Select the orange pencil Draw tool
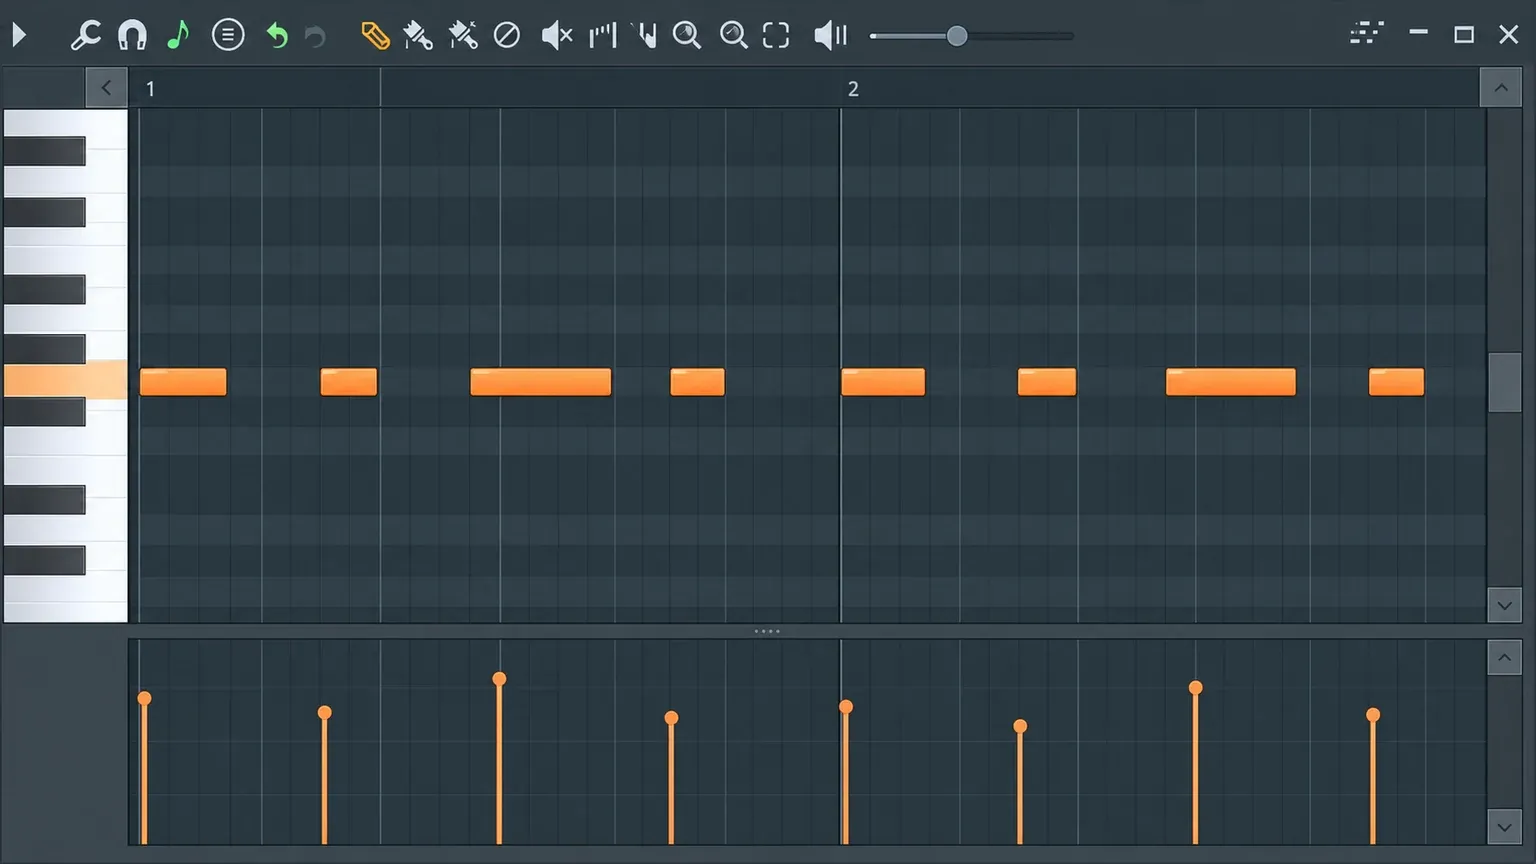Image resolution: width=1536 pixels, height=864 pixels. [375, 36]
